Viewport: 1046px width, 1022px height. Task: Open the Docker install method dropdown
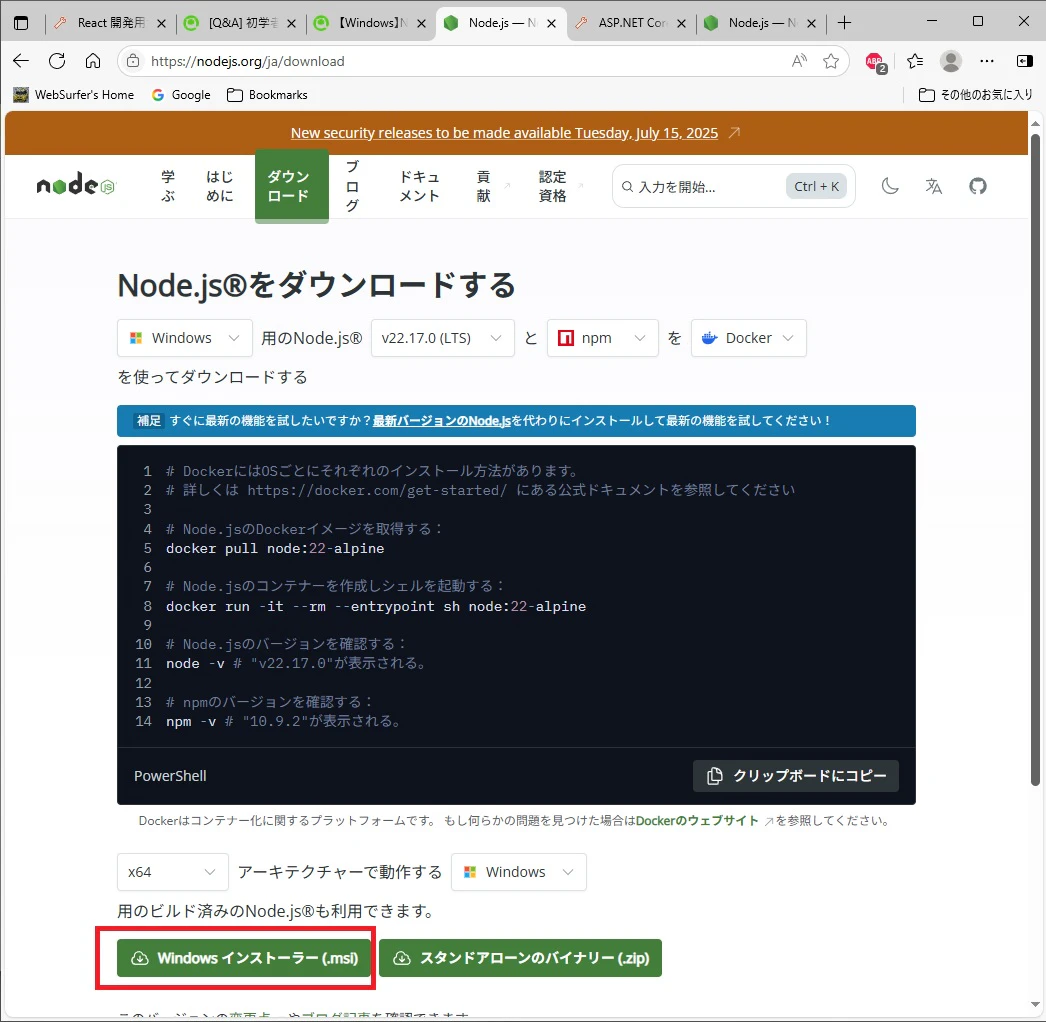click(x=748, y=338)
